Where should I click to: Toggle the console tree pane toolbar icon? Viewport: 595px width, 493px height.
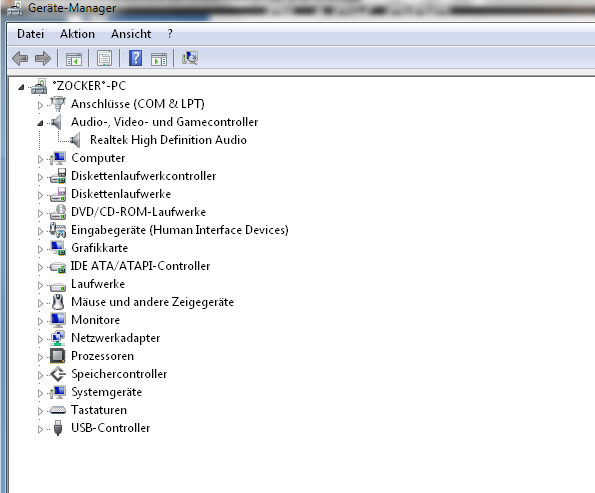pos(74,59)
